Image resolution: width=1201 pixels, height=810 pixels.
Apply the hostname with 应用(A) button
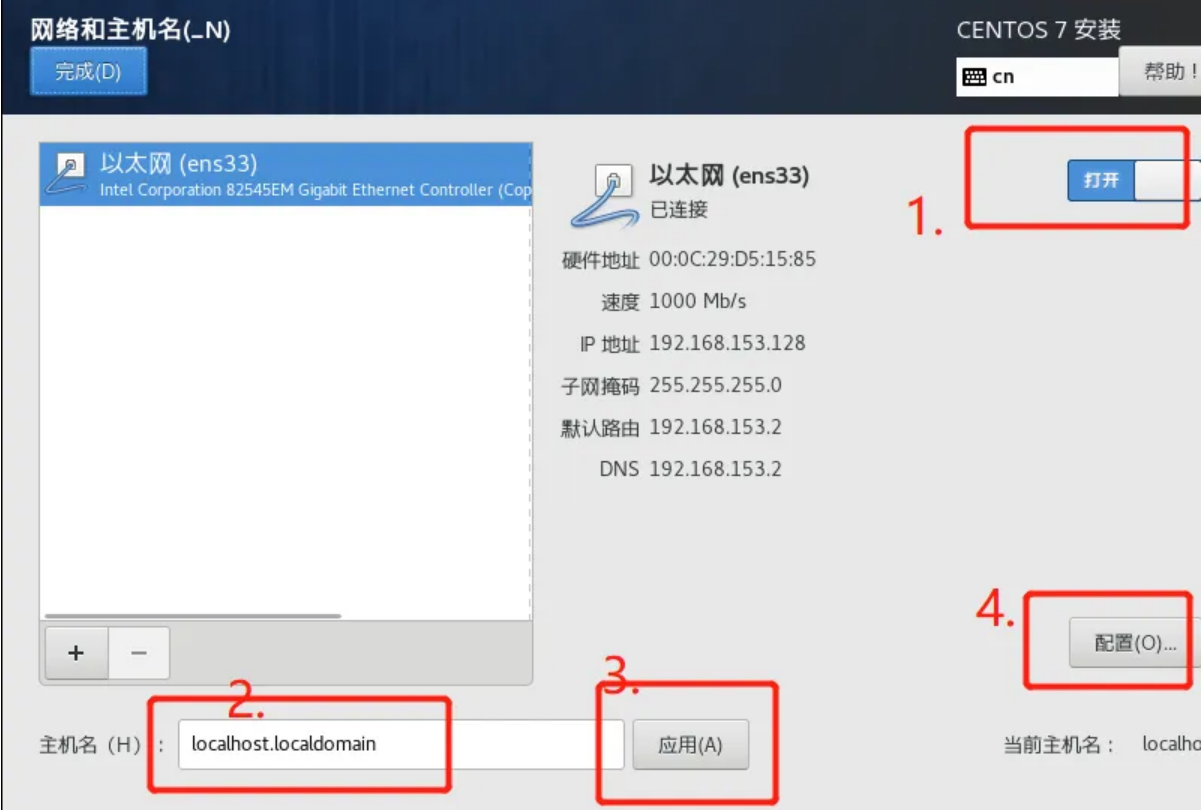[x=690, y=745]
